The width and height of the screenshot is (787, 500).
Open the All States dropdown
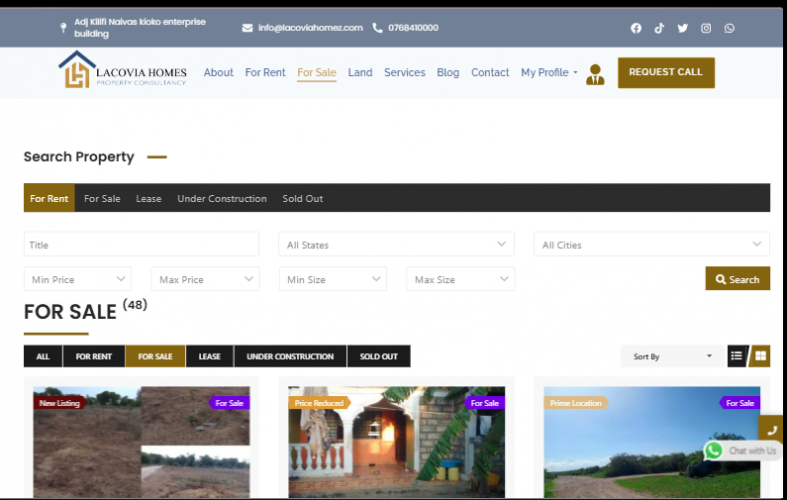(x=397, y=244)
